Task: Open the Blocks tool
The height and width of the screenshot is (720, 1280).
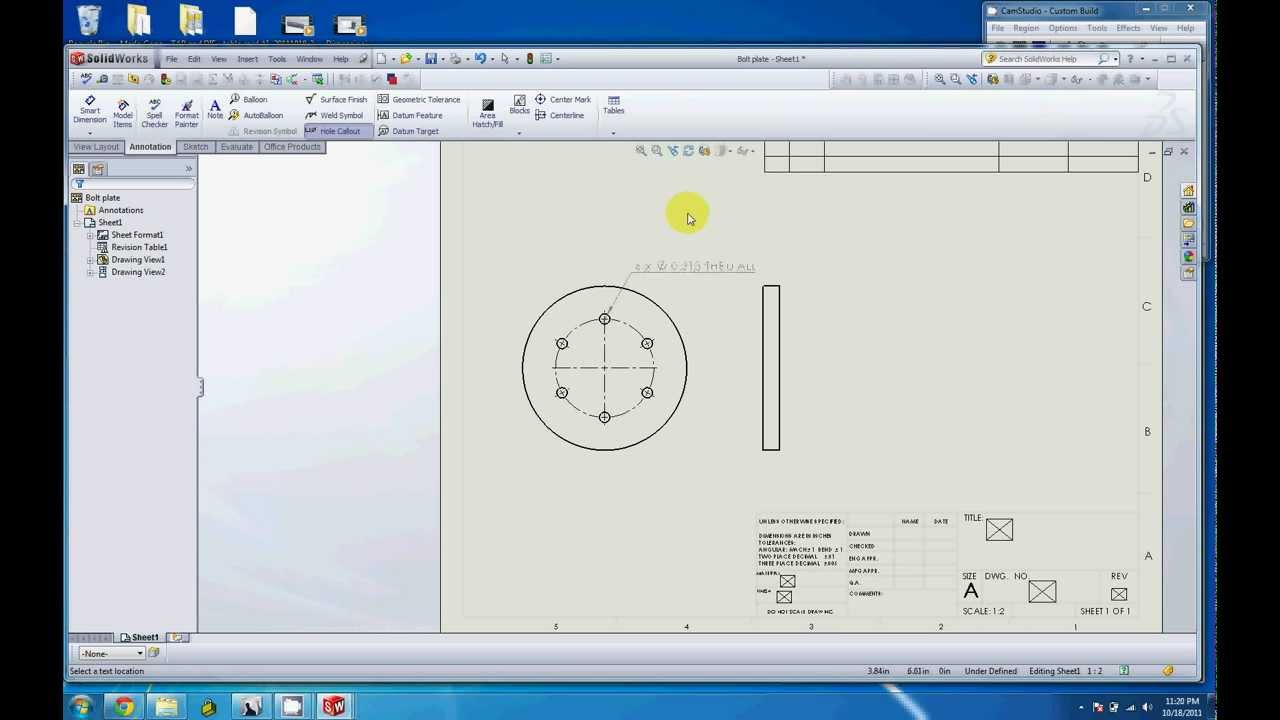Action: 519,104
